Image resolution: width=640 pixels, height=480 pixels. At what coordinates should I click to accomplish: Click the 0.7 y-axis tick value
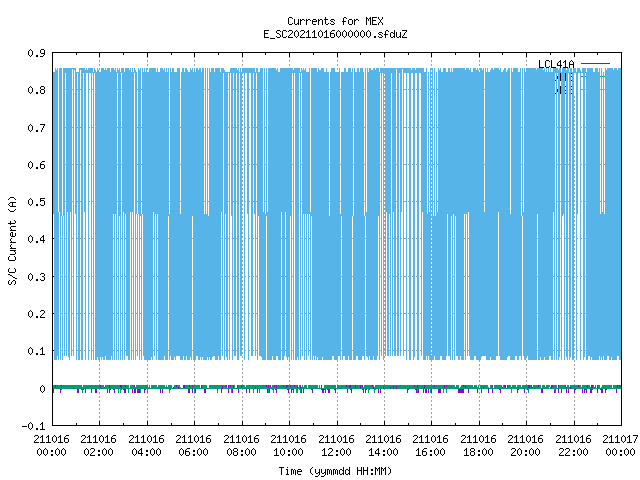[x=36, y=128]
